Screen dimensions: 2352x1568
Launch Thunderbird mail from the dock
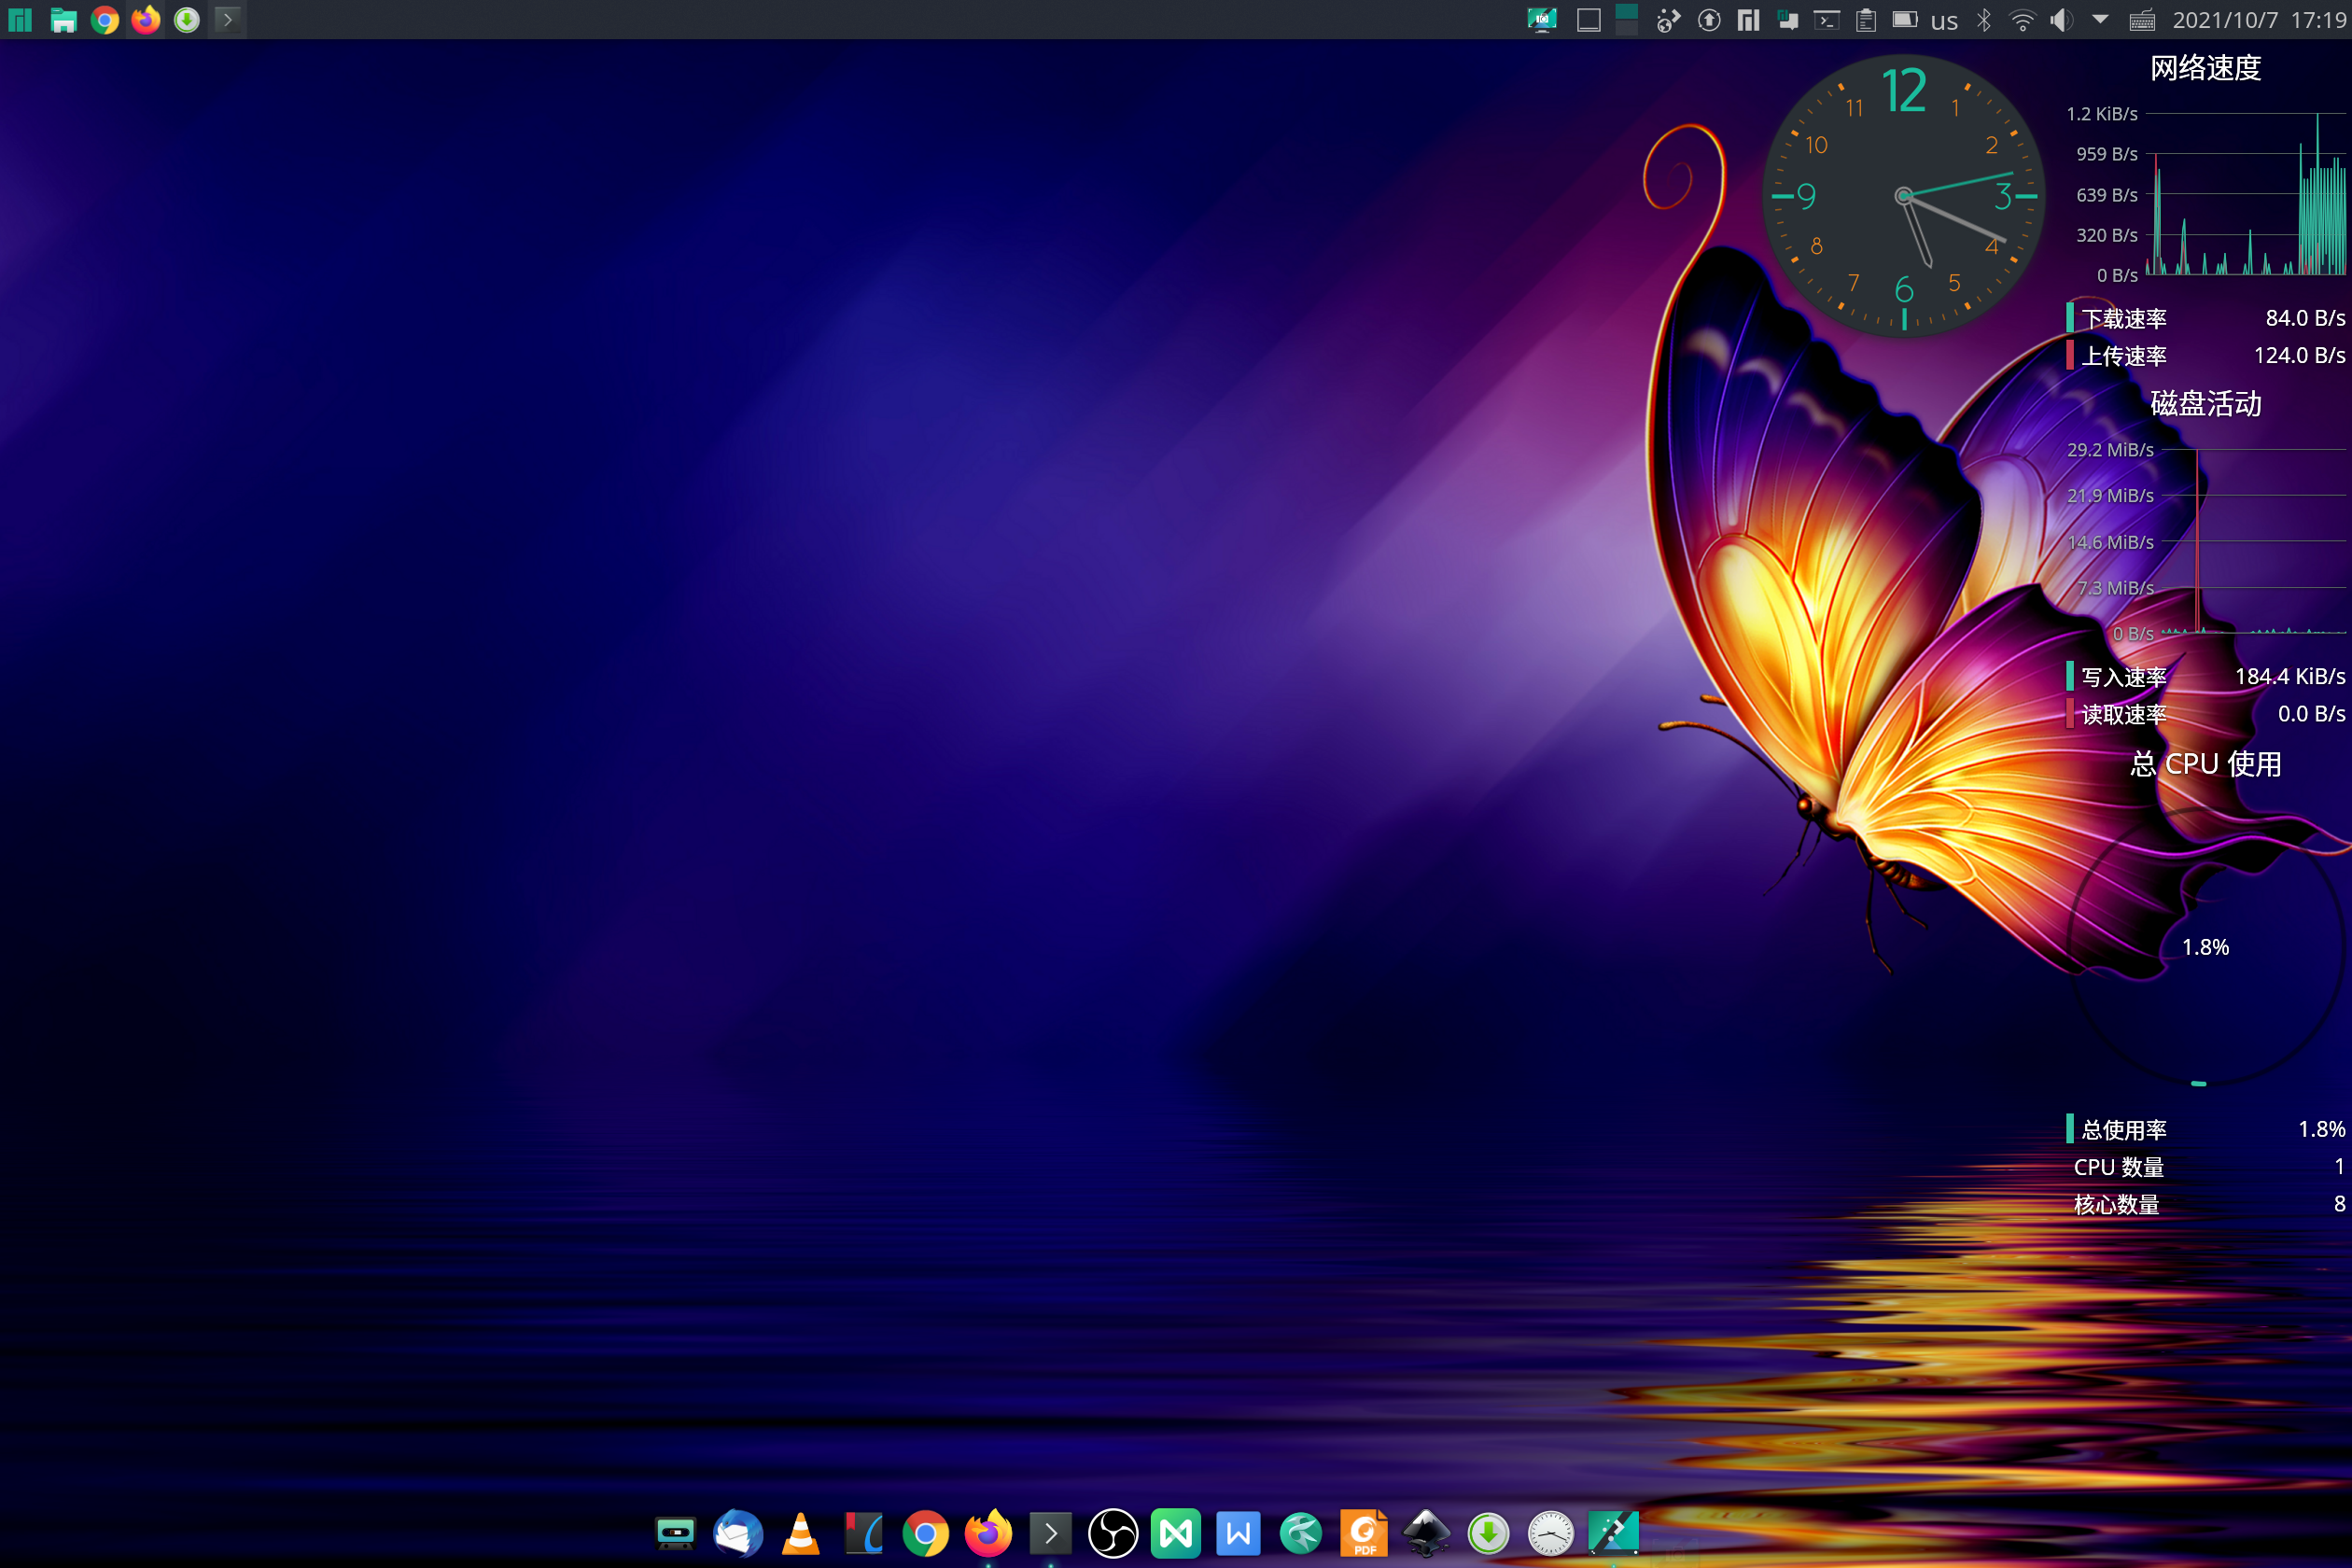coord(738,1533)
